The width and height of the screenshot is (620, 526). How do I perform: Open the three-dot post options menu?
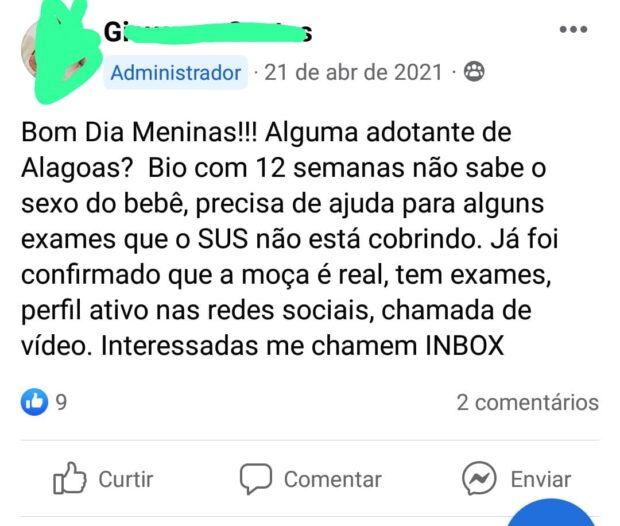[x=573, y=29]
